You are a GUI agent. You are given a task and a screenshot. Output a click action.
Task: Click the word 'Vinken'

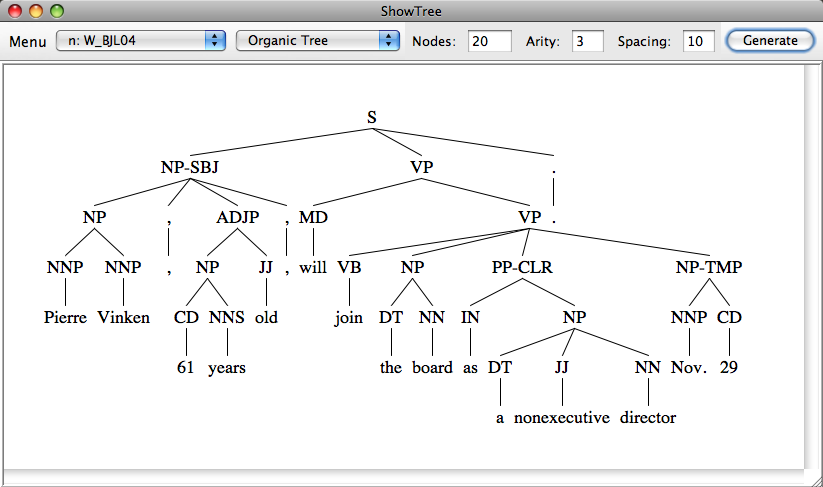[123, 317]
